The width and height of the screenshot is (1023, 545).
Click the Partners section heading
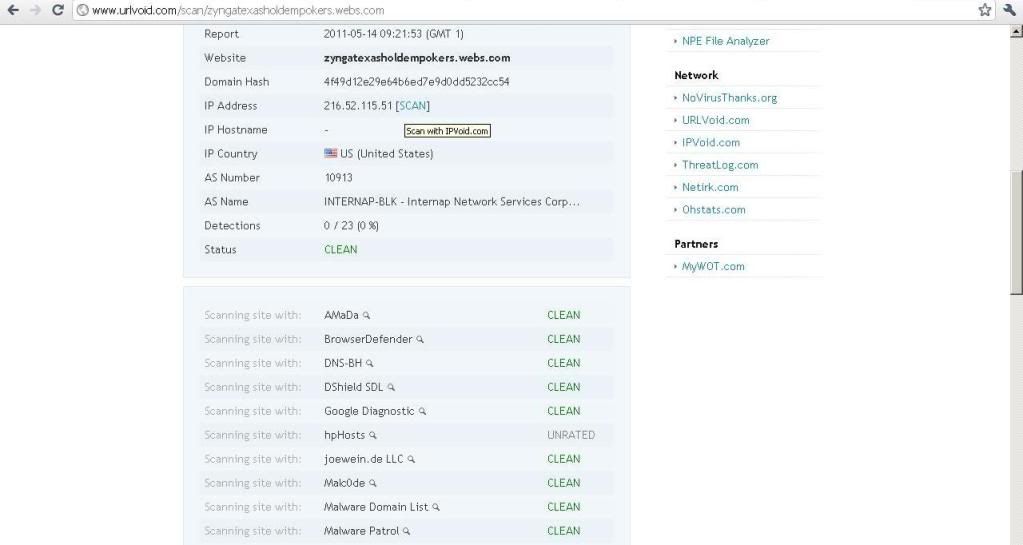pyautogui.click(x=696, y=244)
